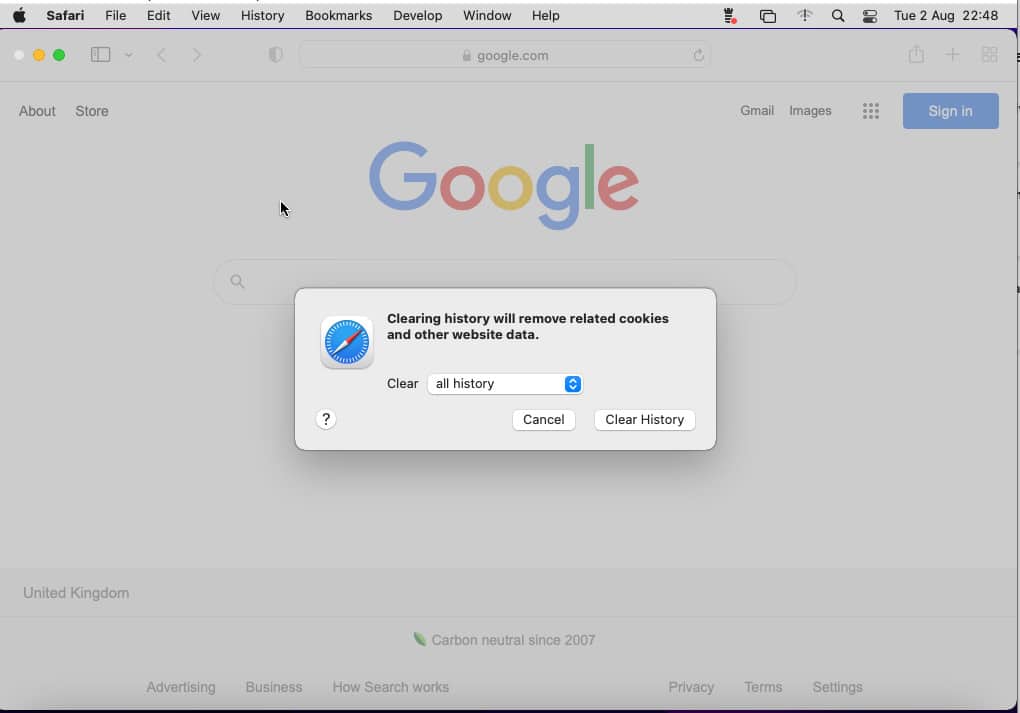This screenshot has height=713, width=1020.
Task: Open the privacy report shield icon
Action: (276, 55)
